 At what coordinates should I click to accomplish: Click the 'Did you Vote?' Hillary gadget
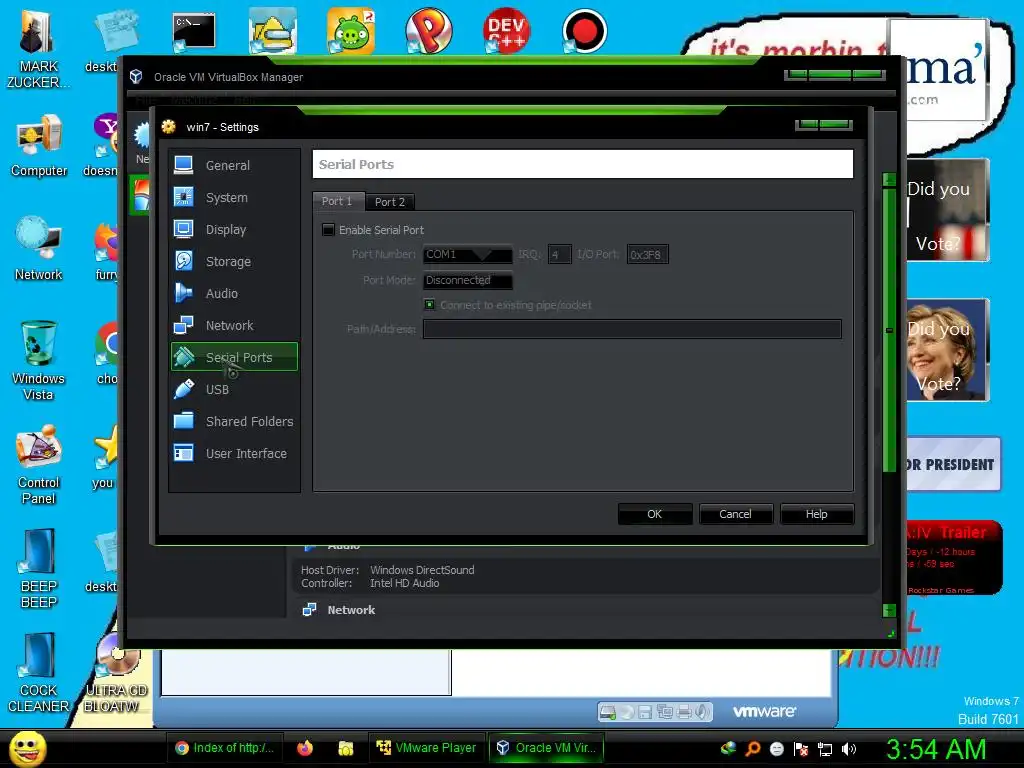click(x=947, y=350)
